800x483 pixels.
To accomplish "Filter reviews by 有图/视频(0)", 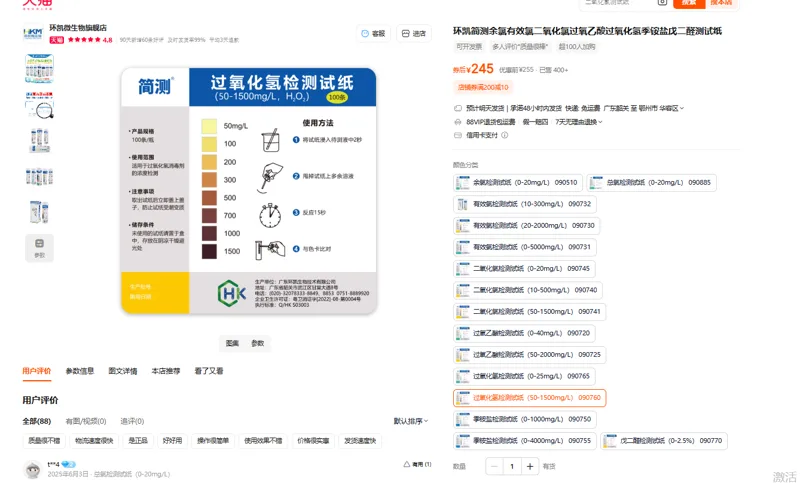I will 86,421.
